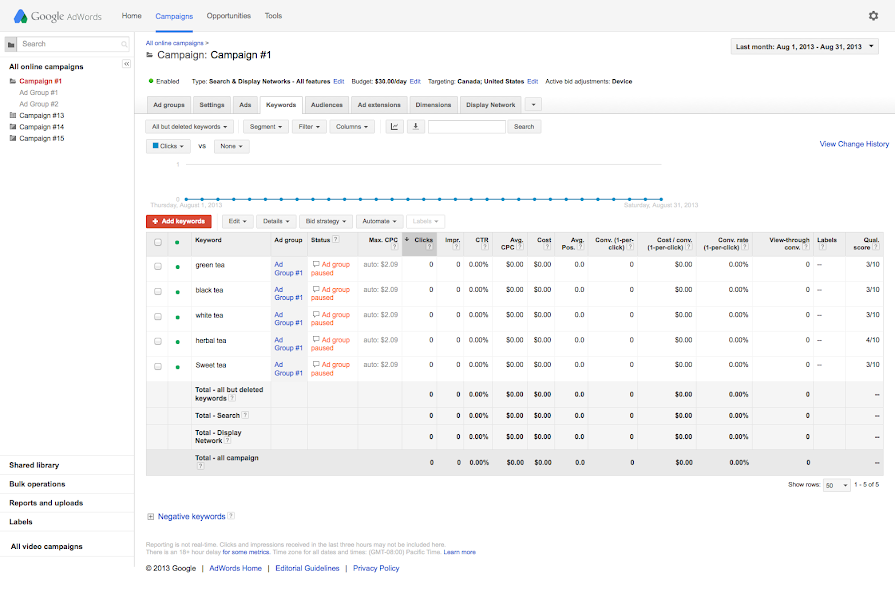Screen dimensions: 895x592
Task: Click the download report icon
Action: tap(415, 127)
